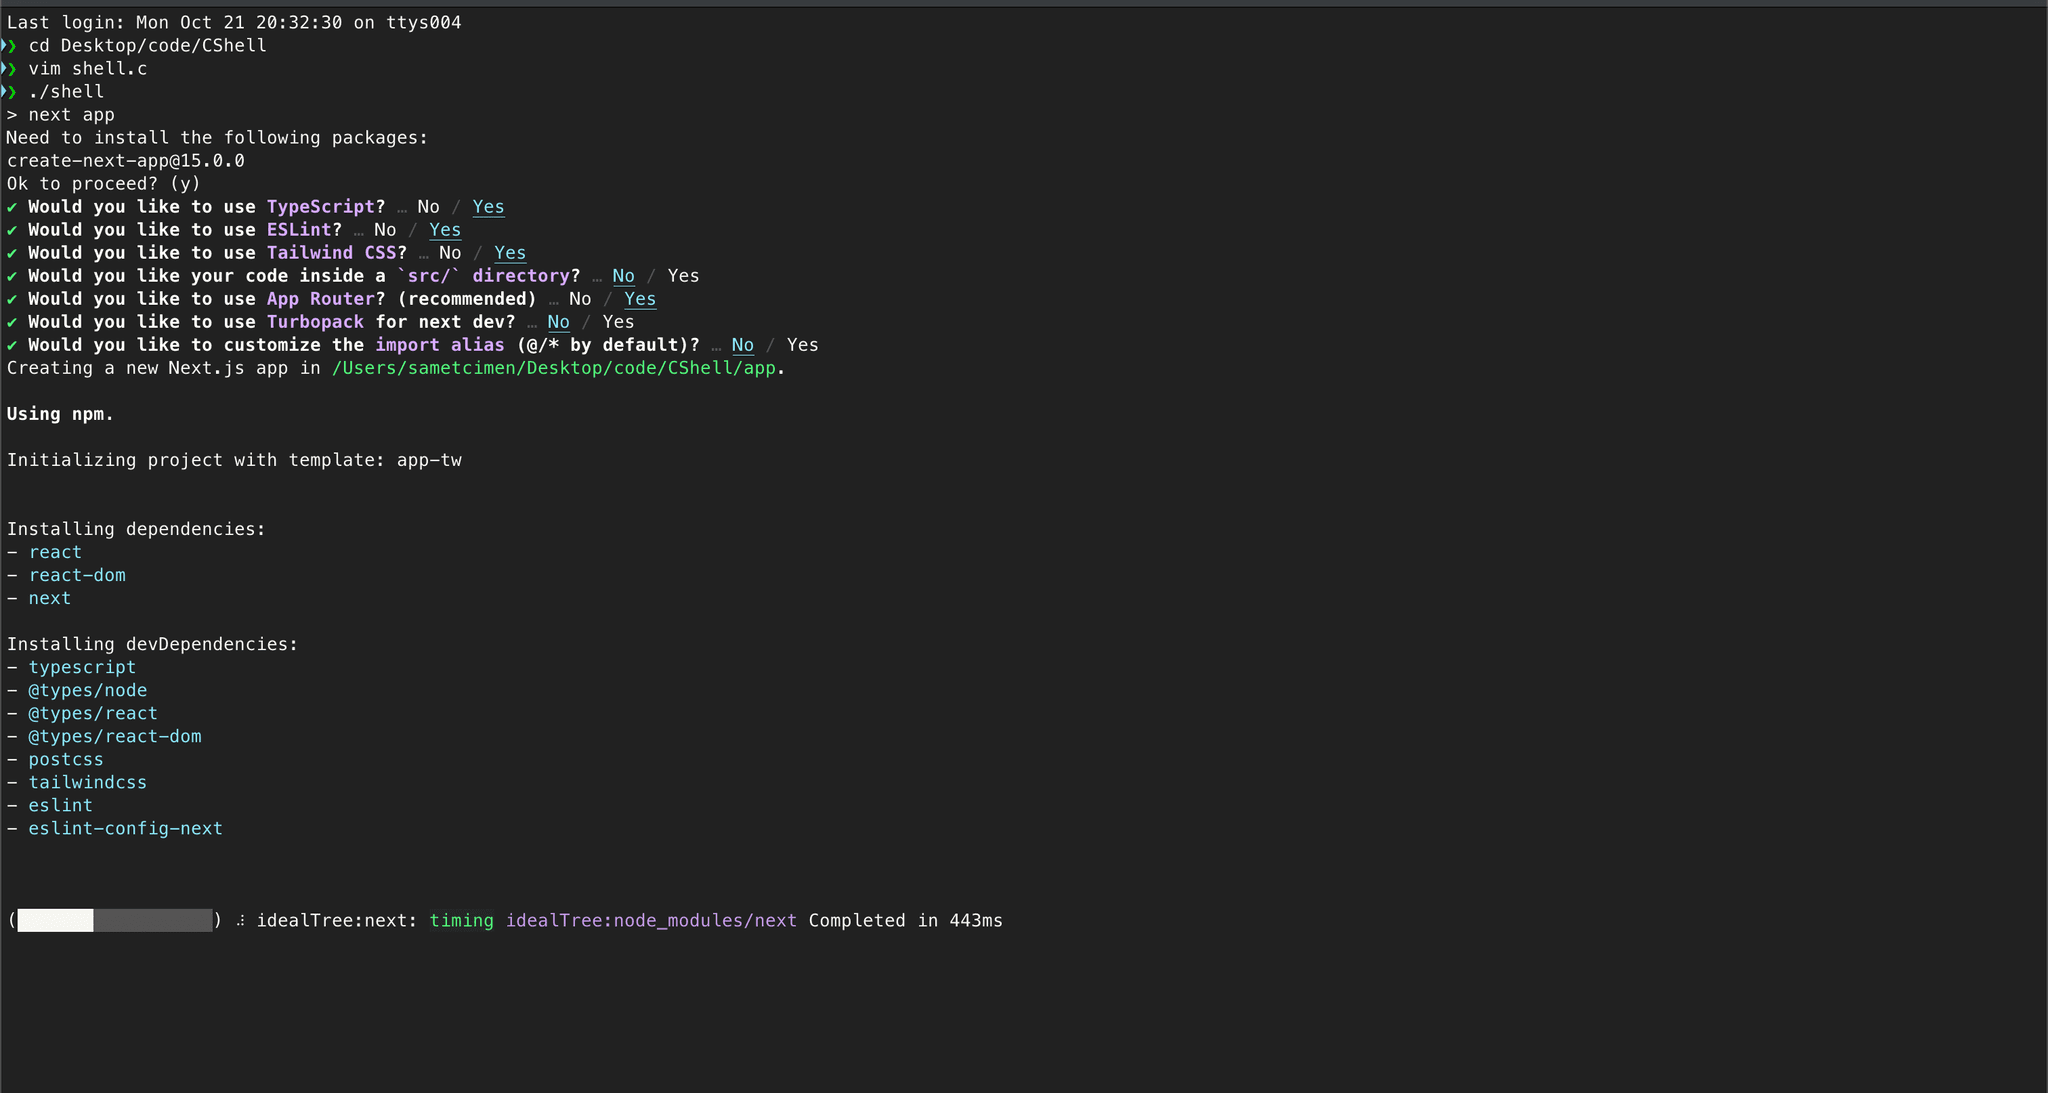The image size is (2048, 1093).
Task: Click the green checkmark beside import alias question
Action: pos(12,345)
